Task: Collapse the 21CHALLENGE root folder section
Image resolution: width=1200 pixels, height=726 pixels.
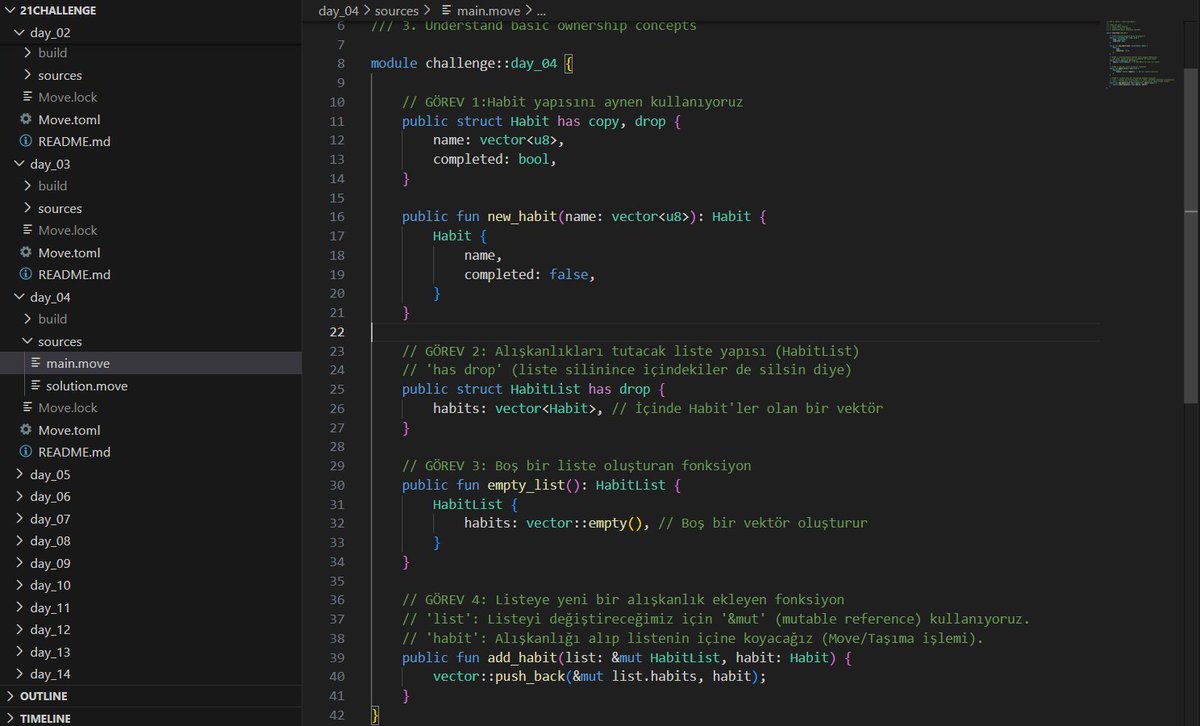Action: point(10,10)
